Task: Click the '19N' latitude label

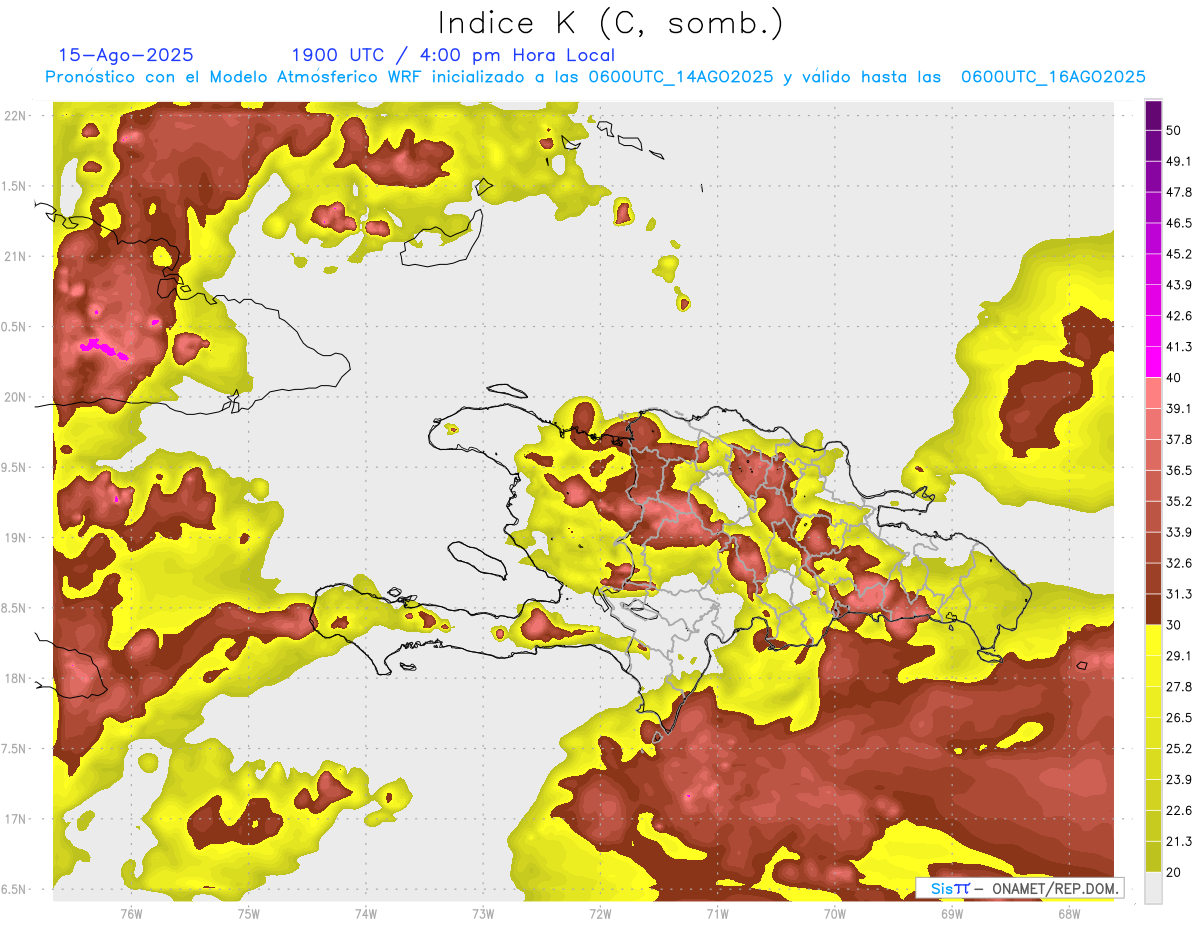Action: (16, 538)
